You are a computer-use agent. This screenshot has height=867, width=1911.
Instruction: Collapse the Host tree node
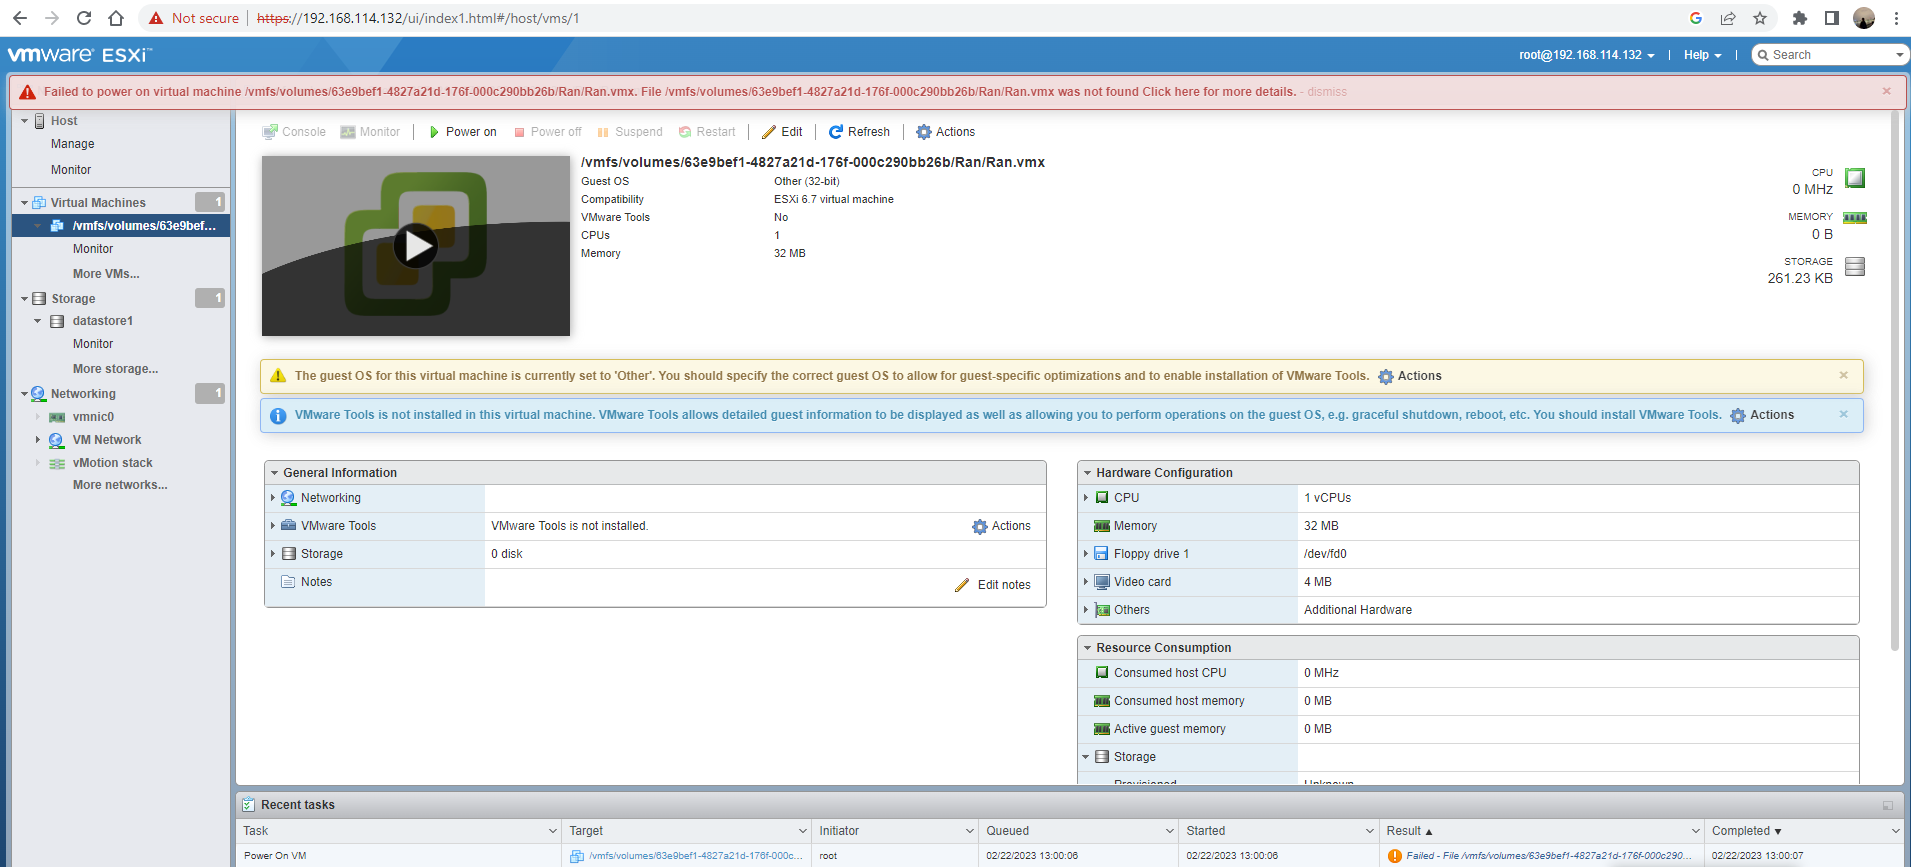pos(25,121)
